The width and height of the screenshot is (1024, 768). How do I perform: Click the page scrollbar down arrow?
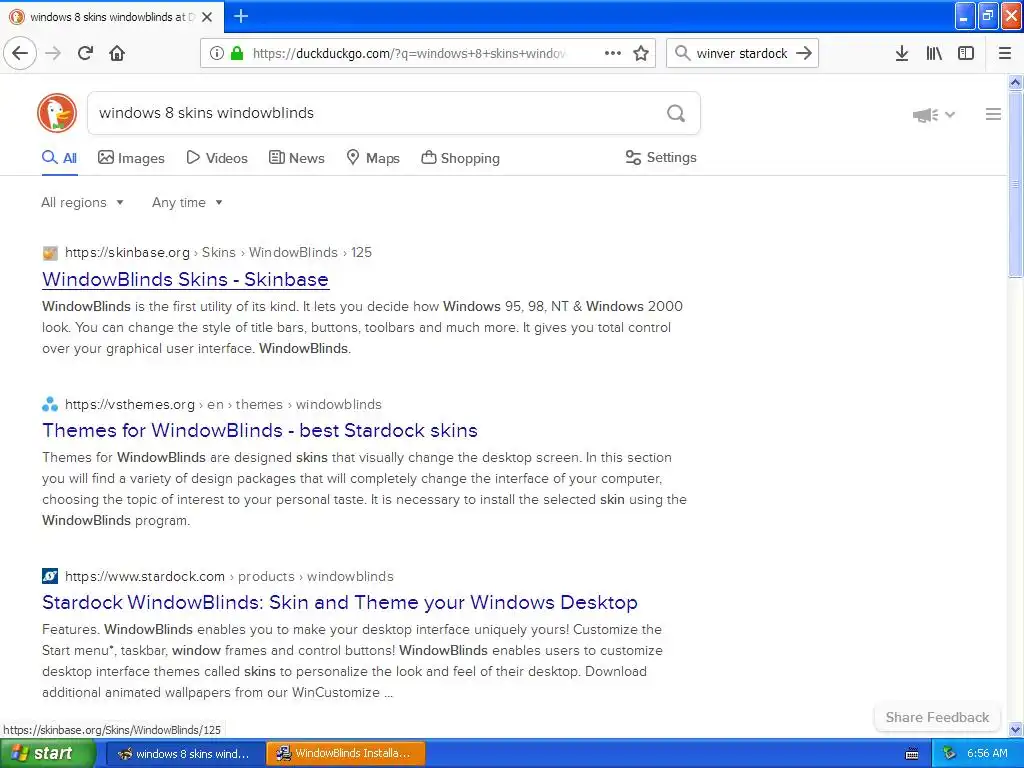tap(1015, 729)
